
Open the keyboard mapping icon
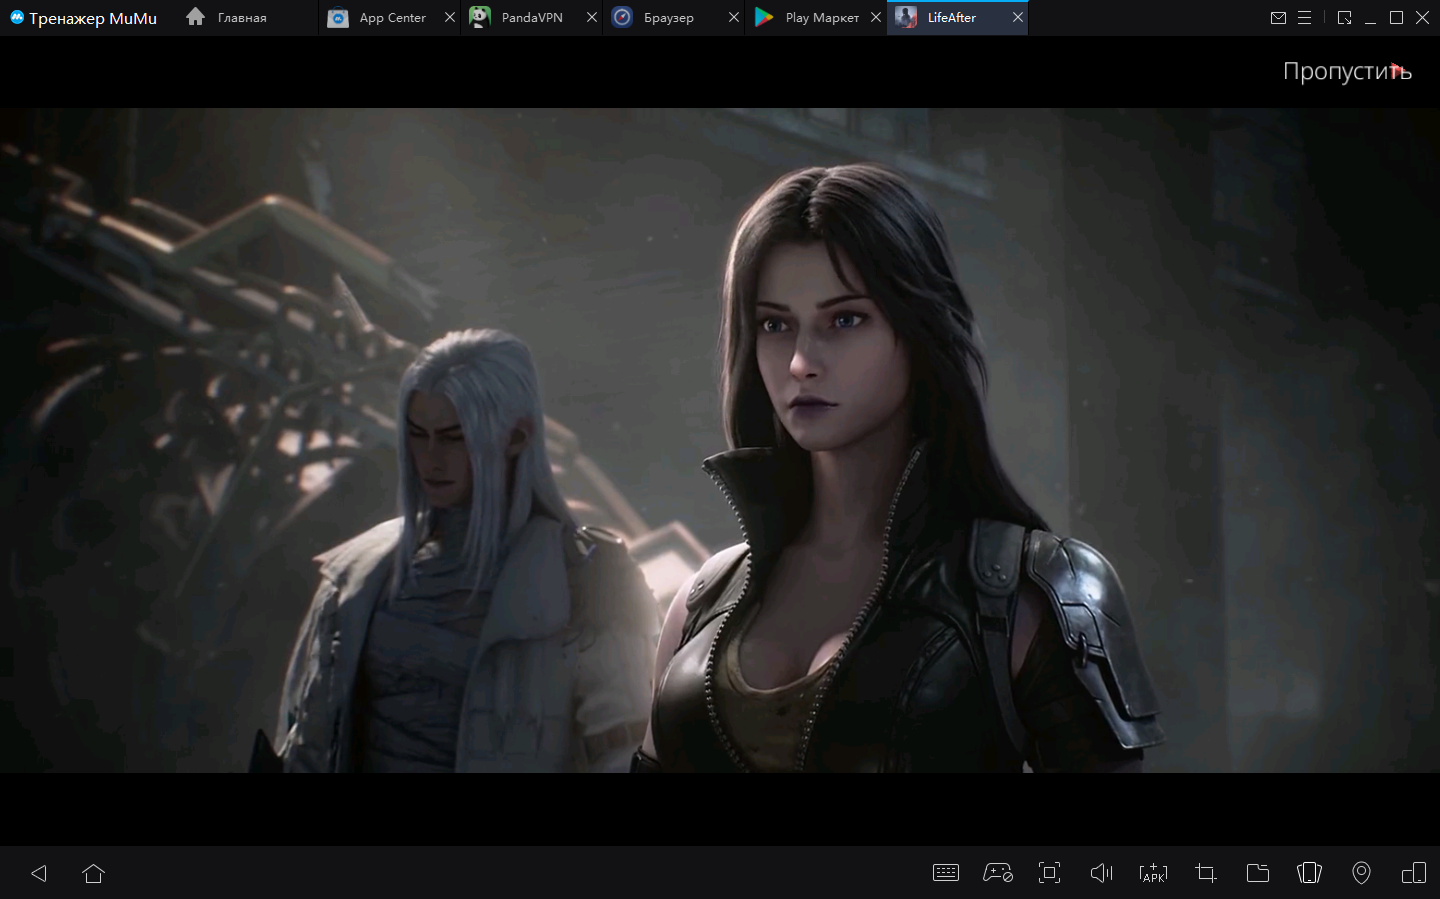[x=945, y=873]
